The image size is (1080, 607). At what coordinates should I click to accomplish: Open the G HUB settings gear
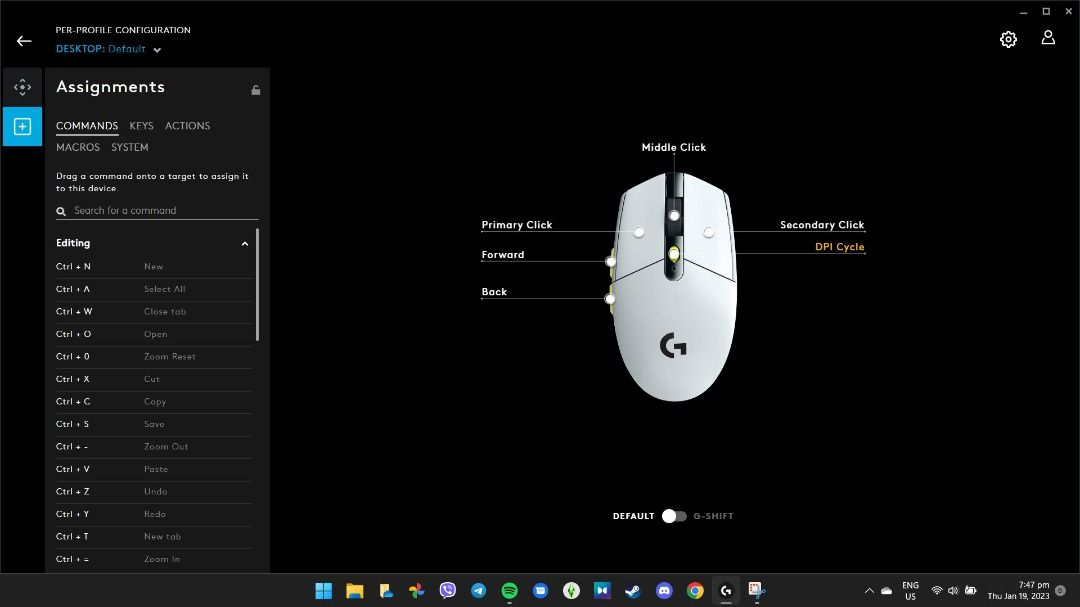point(1008,38)
